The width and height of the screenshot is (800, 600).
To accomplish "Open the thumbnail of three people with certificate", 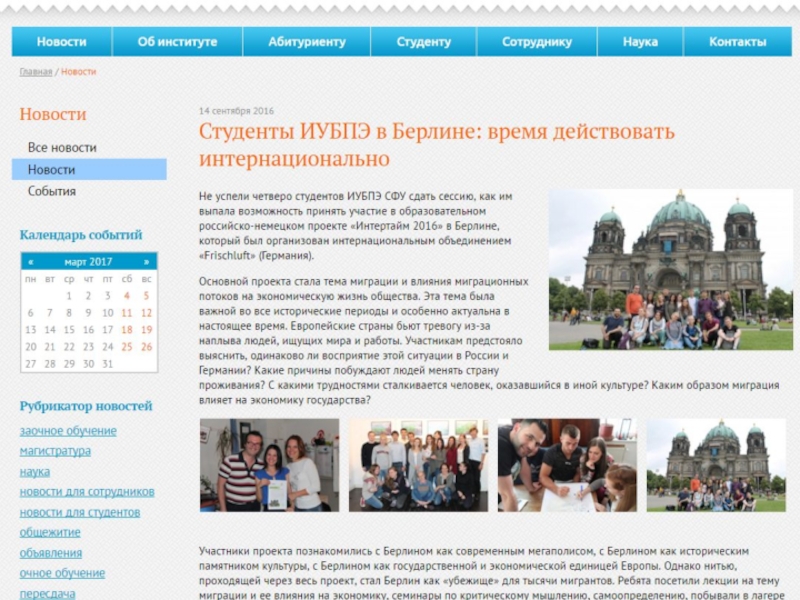I will tap(266, 465).
